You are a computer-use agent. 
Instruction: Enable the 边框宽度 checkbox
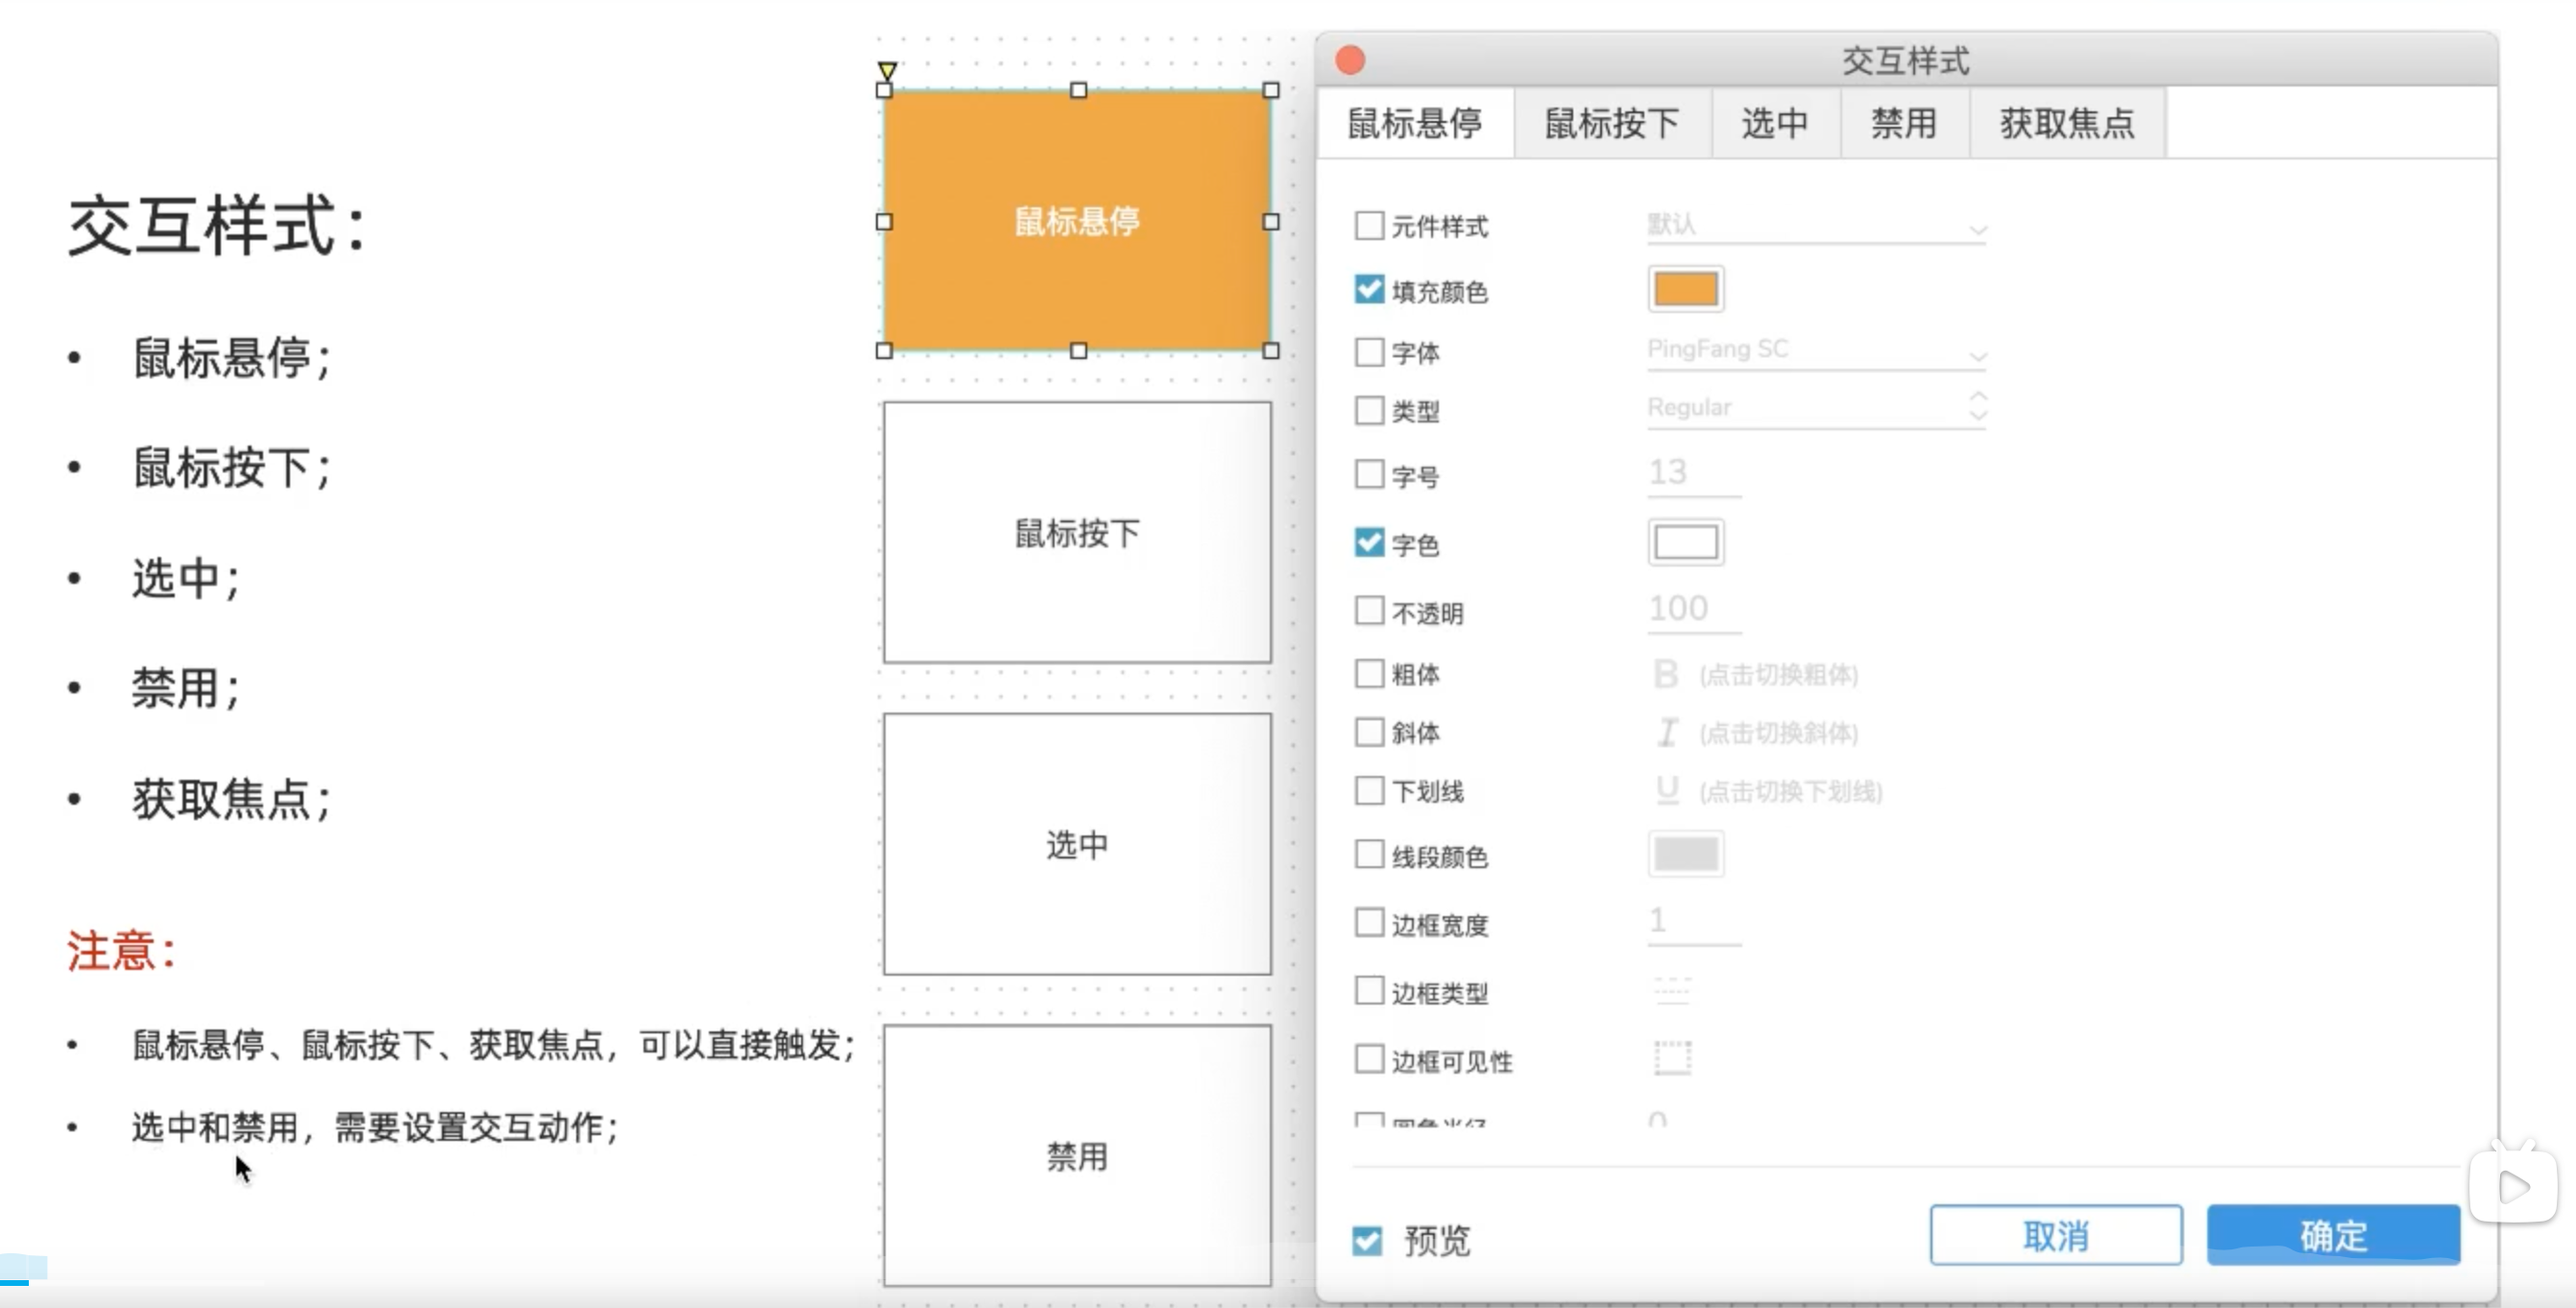click(x=1369, y=922)
